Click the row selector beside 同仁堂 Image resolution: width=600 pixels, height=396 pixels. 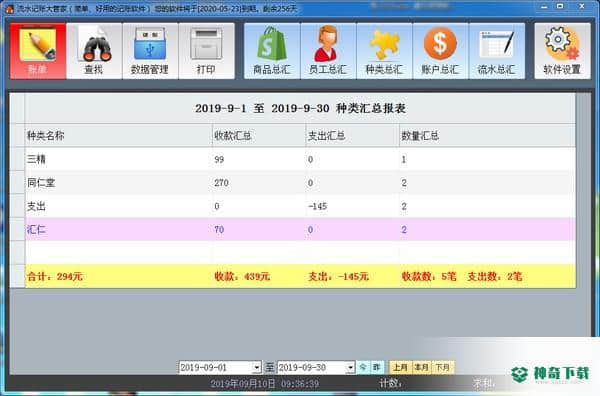(x=17, y=183)
